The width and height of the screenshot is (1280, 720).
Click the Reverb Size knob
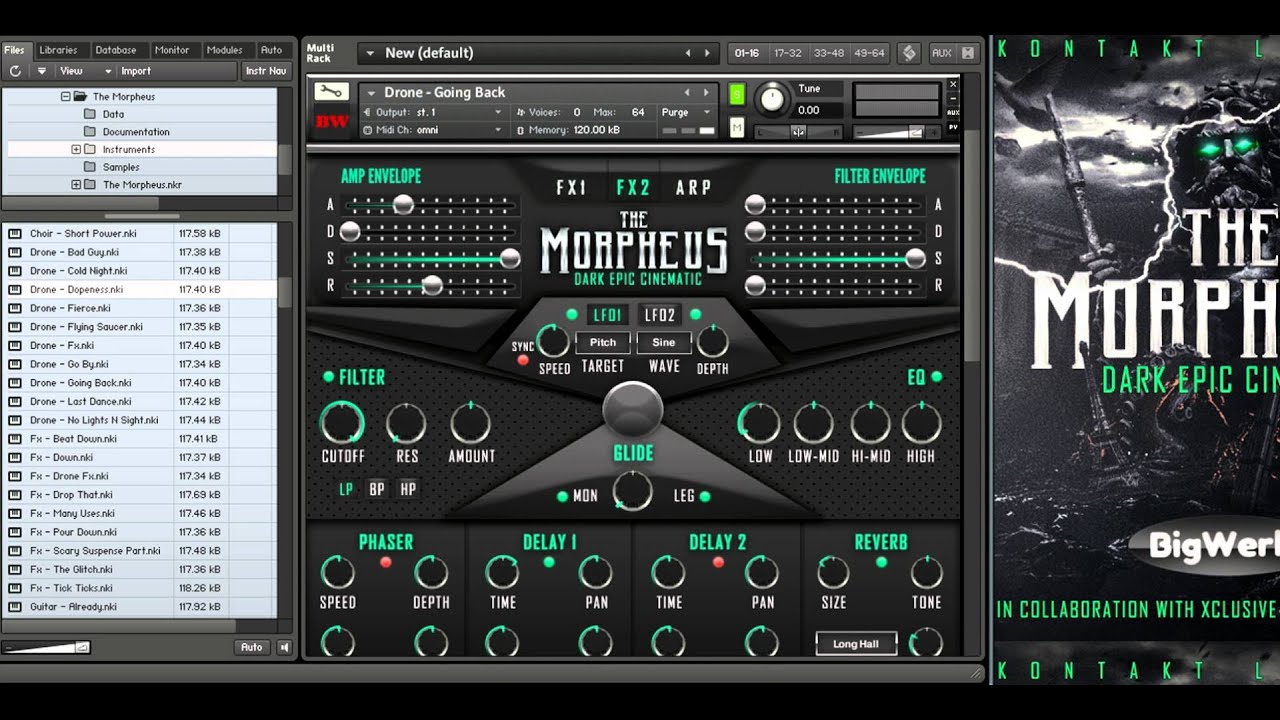click(x=833, y=573)
